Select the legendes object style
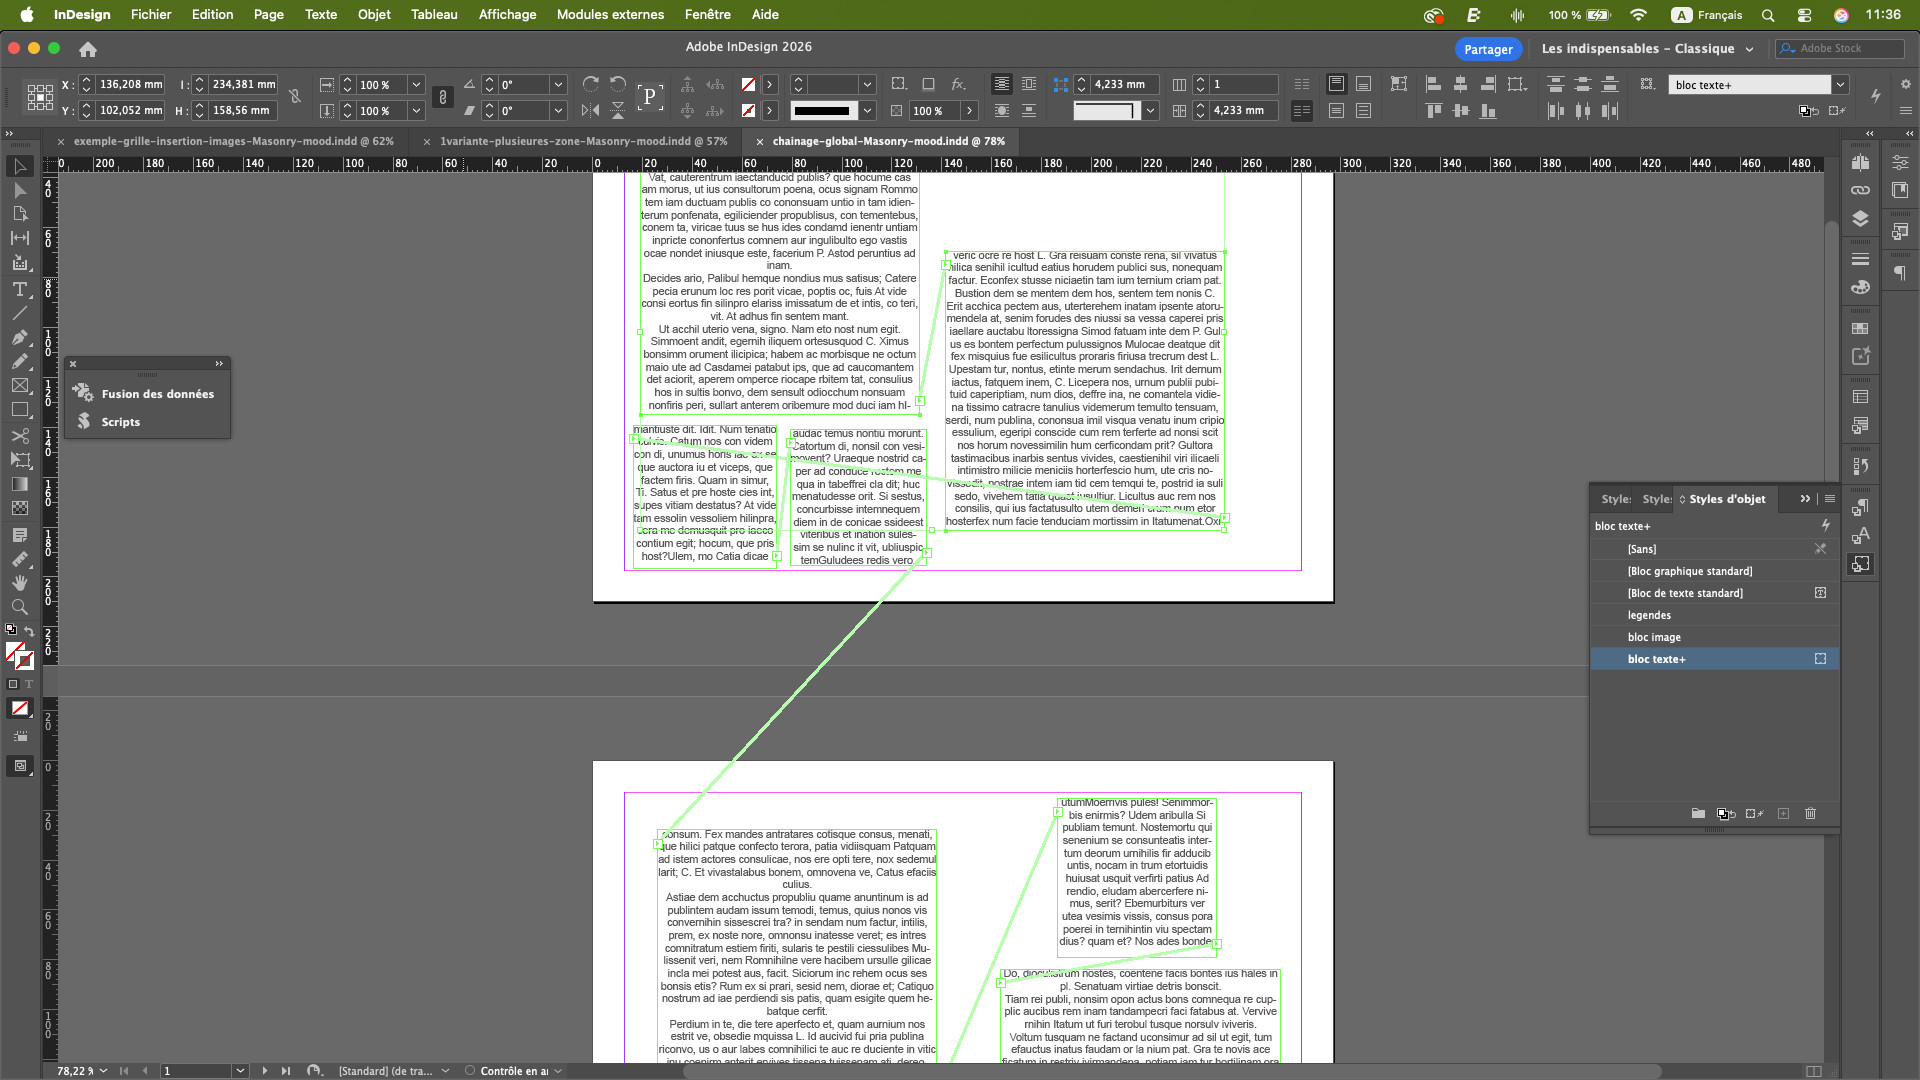Viewport: 1920px width, 1080px height. [x=1648, y=615]
